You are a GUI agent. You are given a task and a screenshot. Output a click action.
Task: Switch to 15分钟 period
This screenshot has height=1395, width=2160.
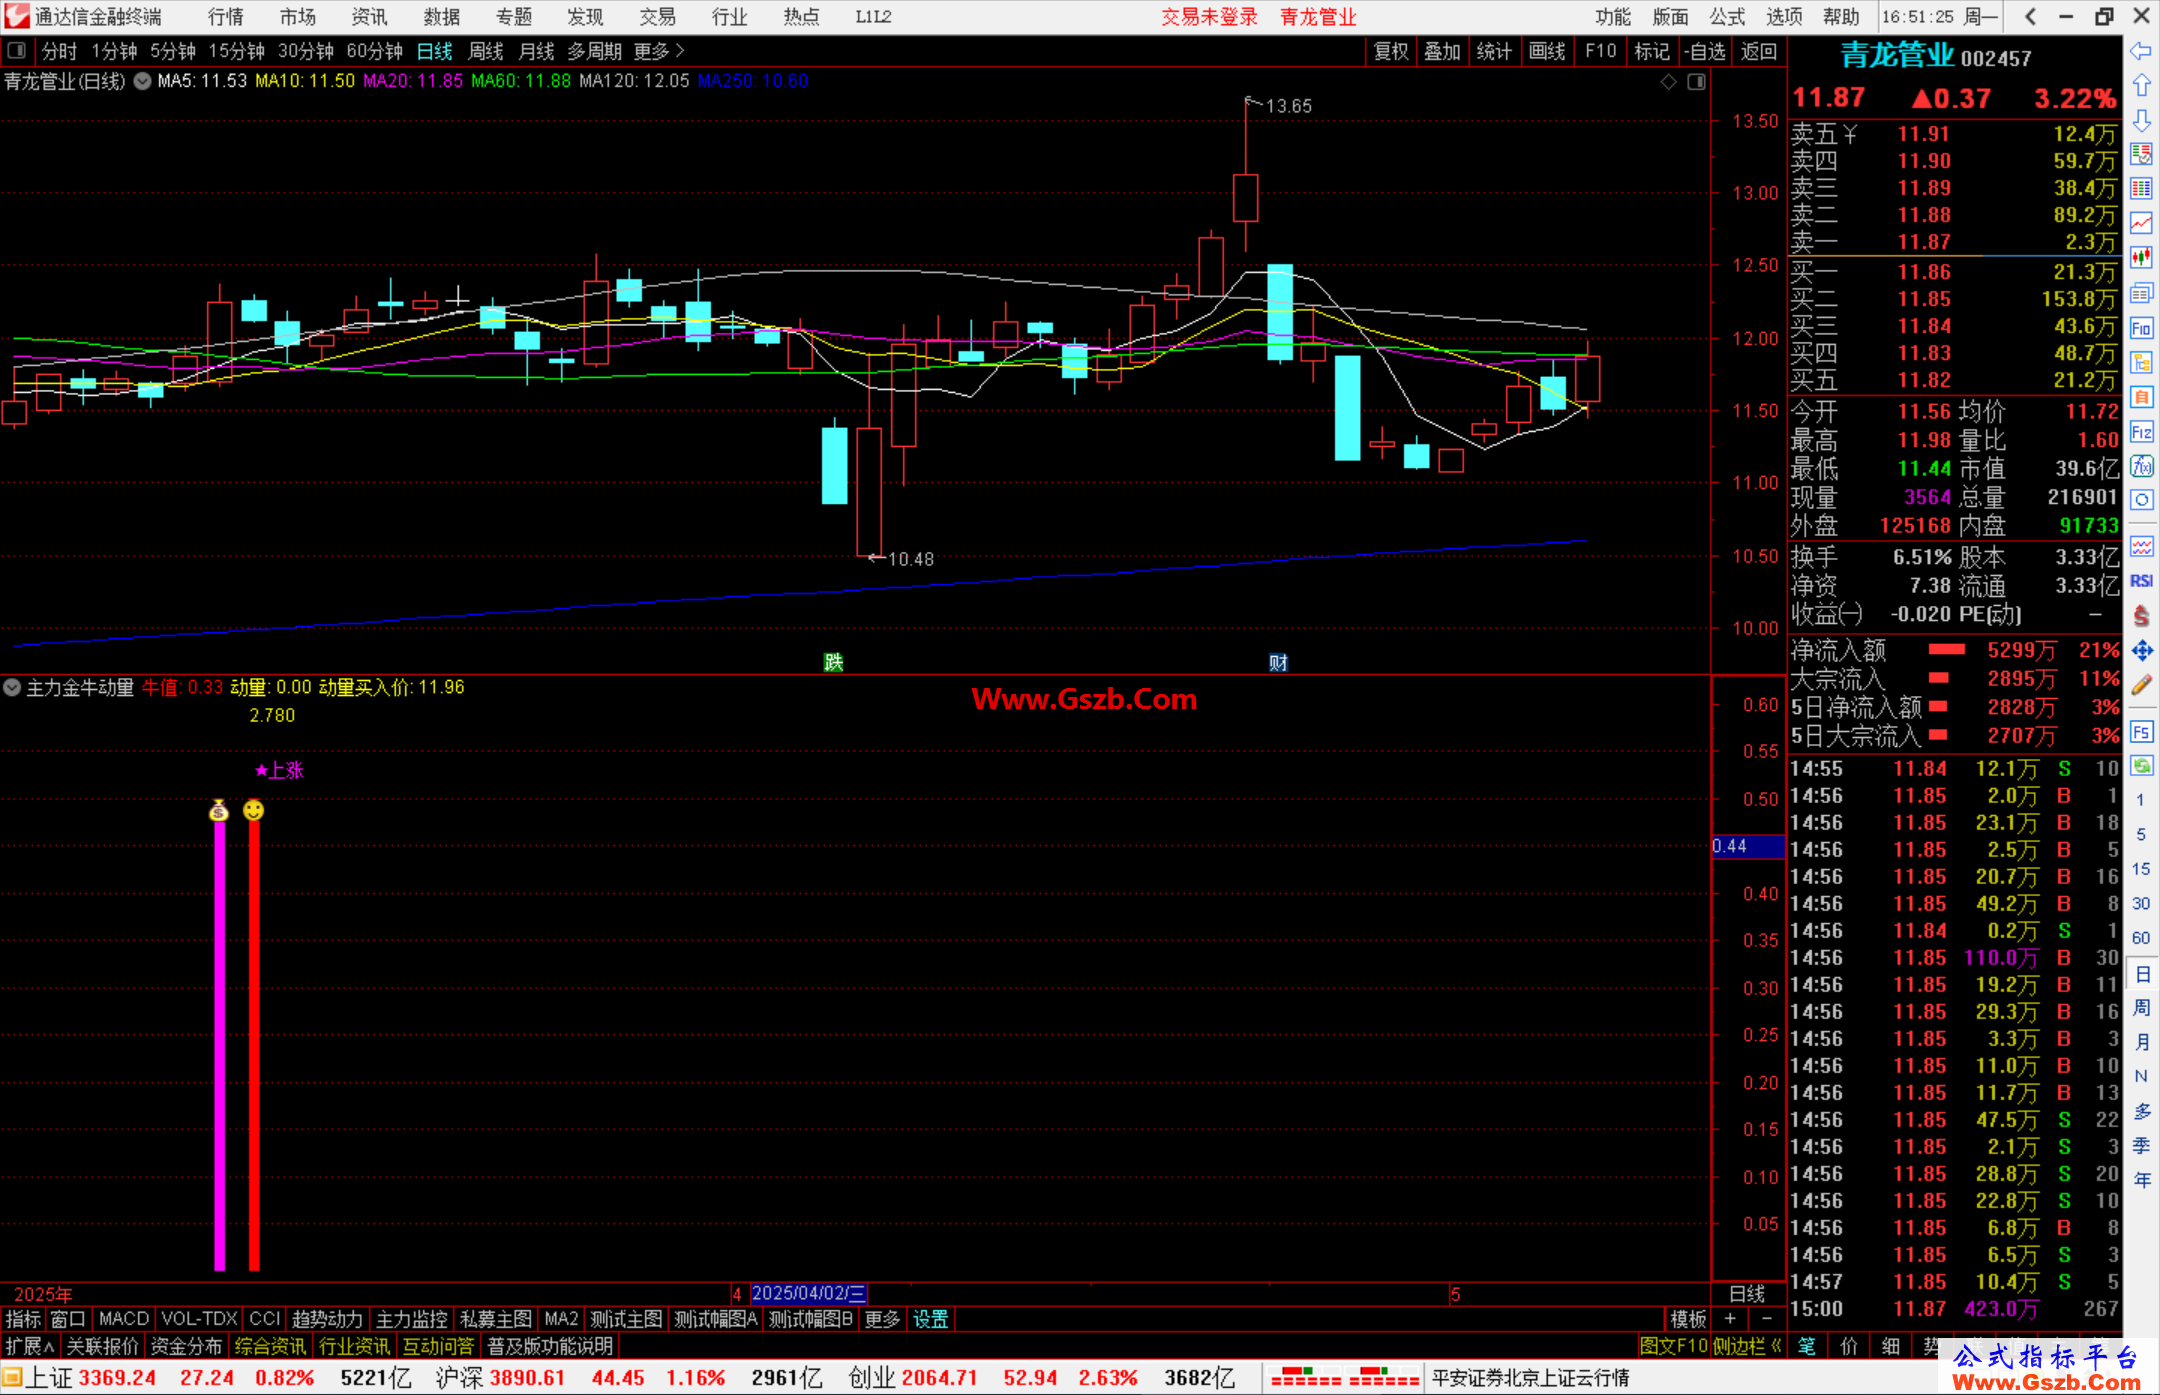click(236, 51)
